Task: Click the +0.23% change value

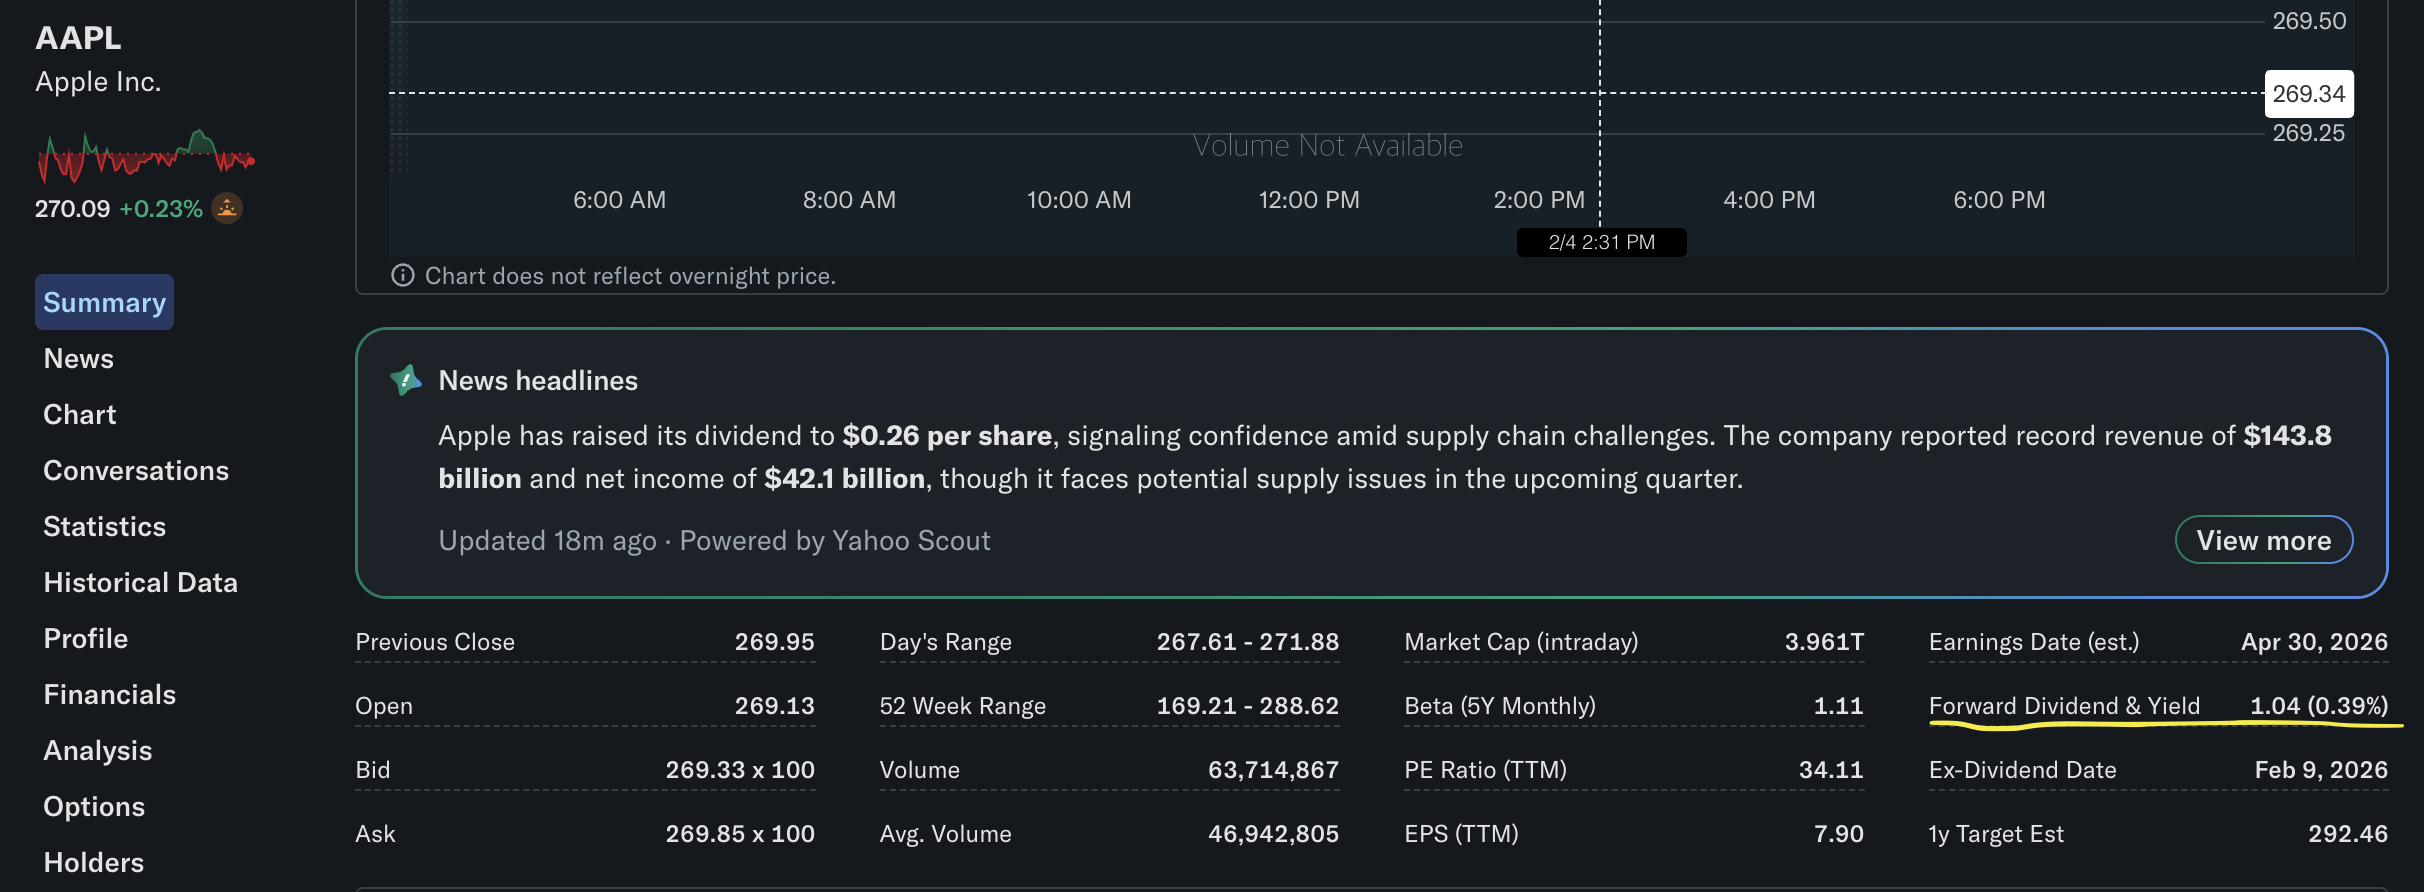Action: [161, 208]
